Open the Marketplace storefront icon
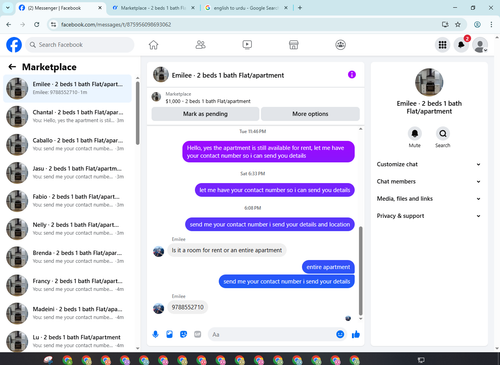This screenshot has height=365, width=500. click(x=294, y=45)
